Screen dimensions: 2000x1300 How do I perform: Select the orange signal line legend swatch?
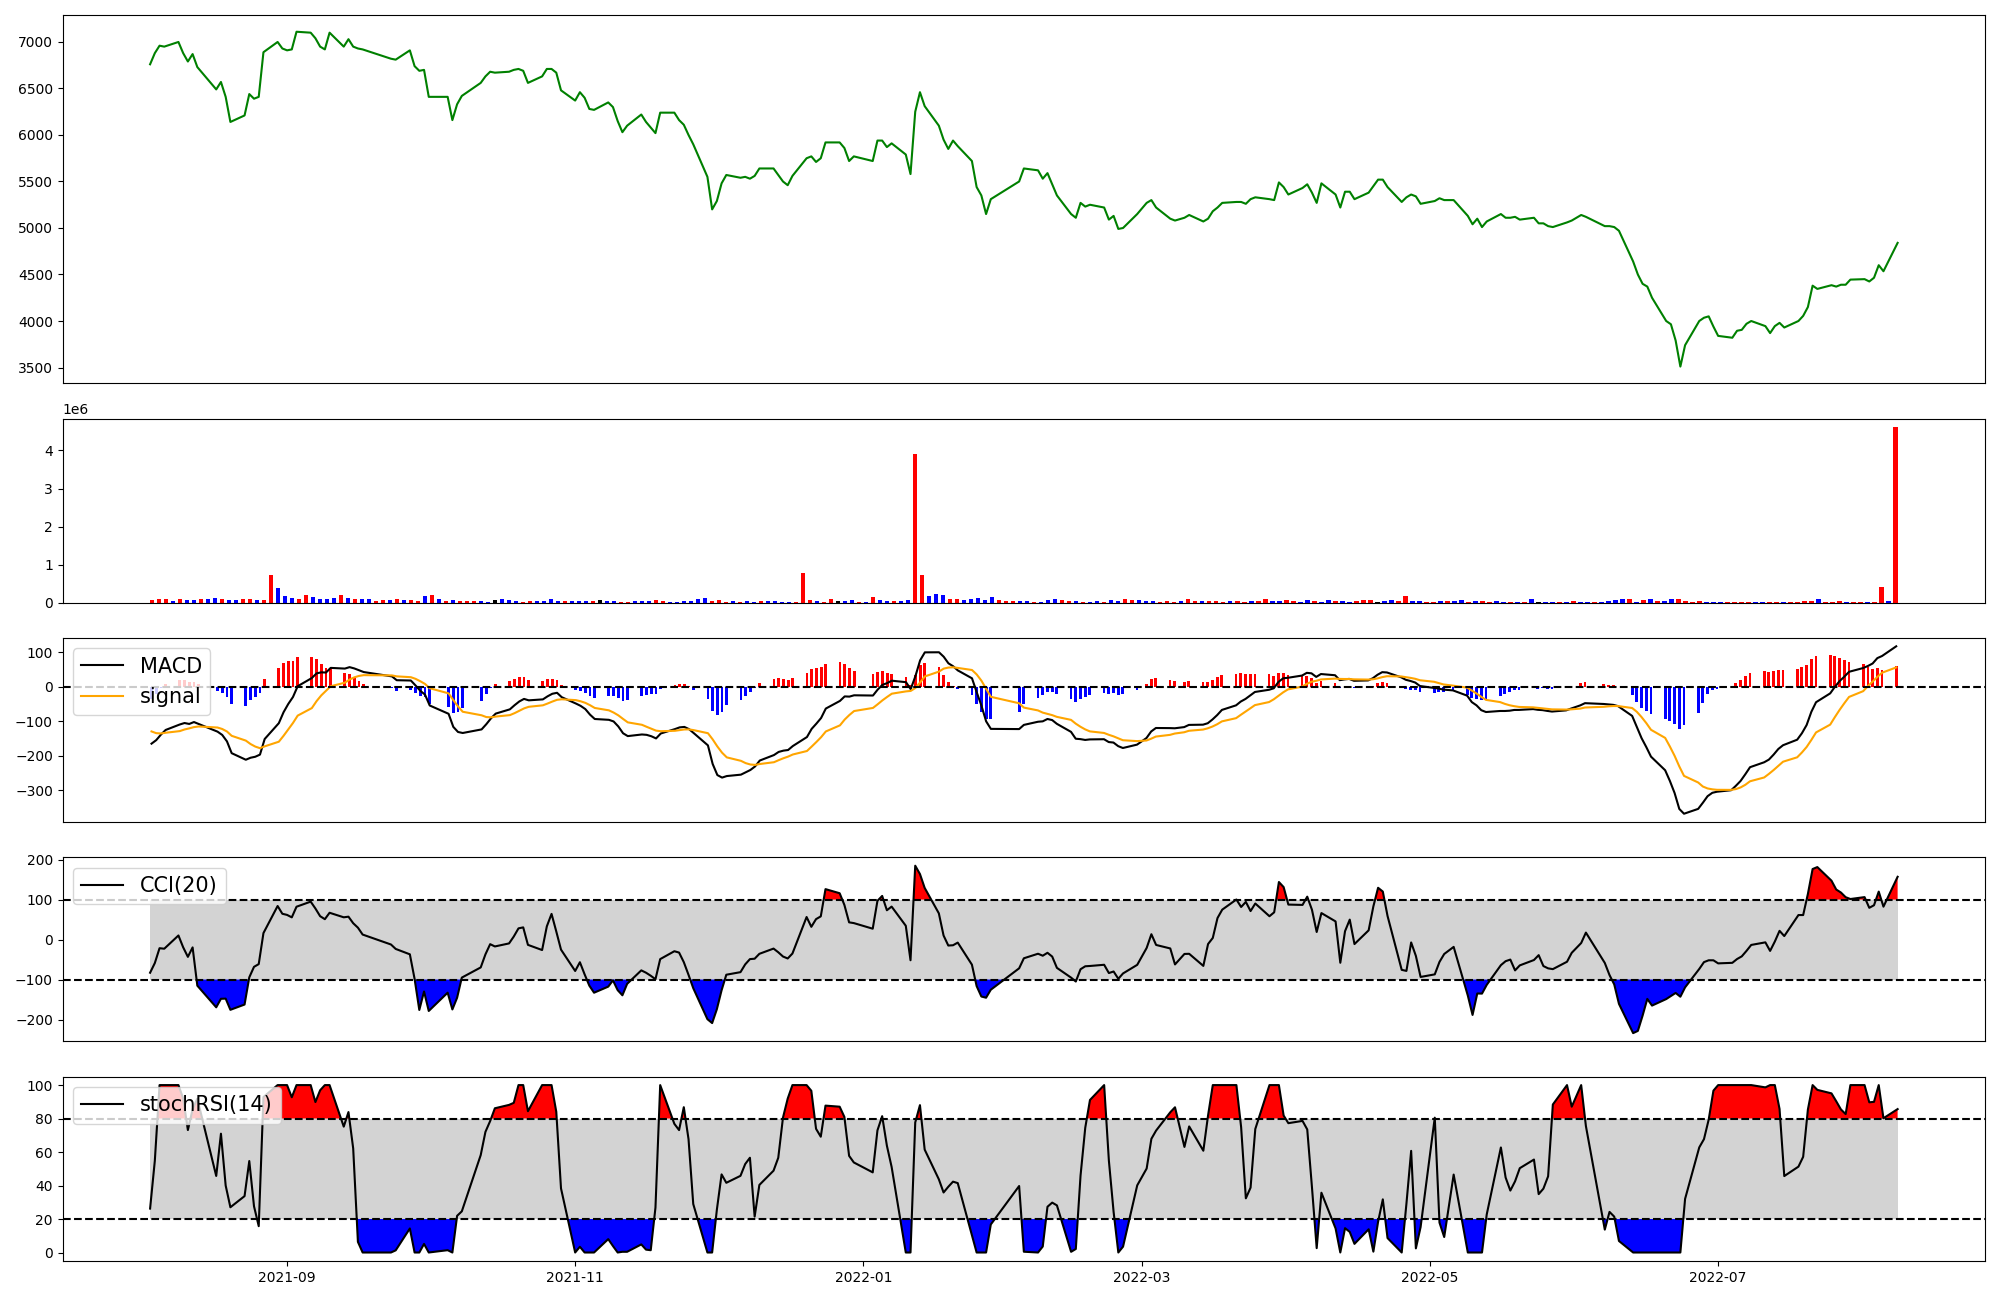102,696
